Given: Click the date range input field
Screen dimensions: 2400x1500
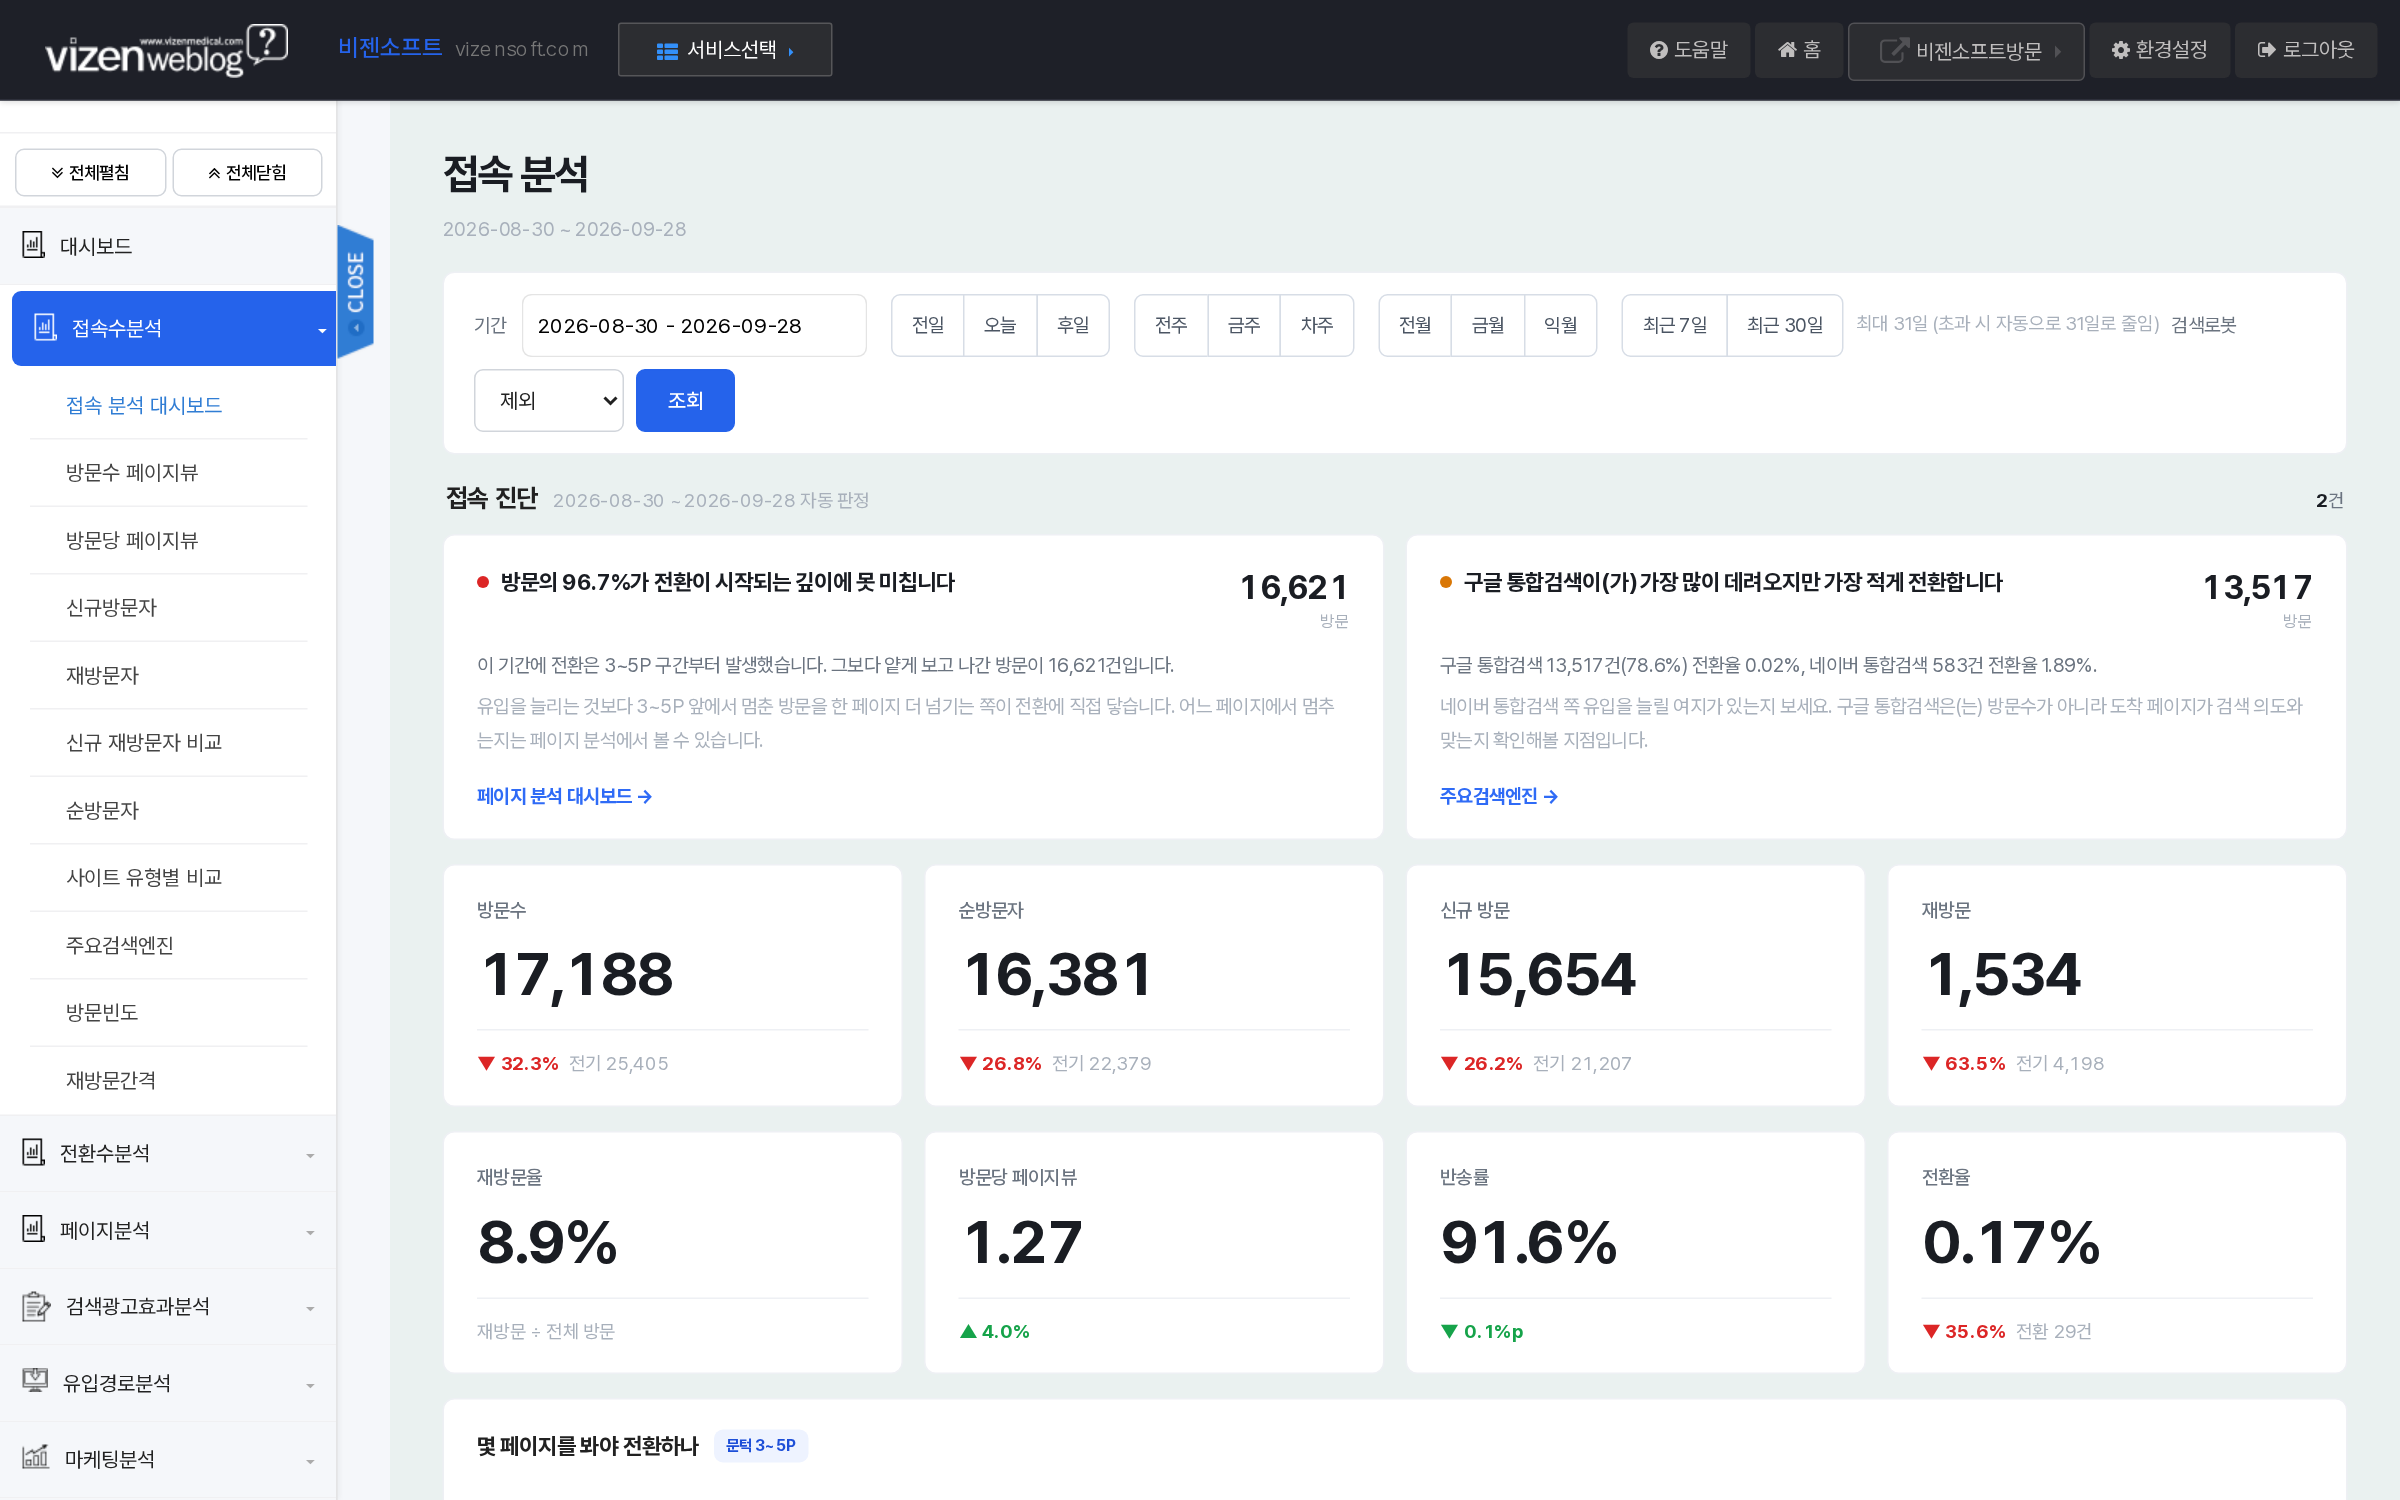Looking at the screenshot, I should pyautogui.click(x=694, y=326).
